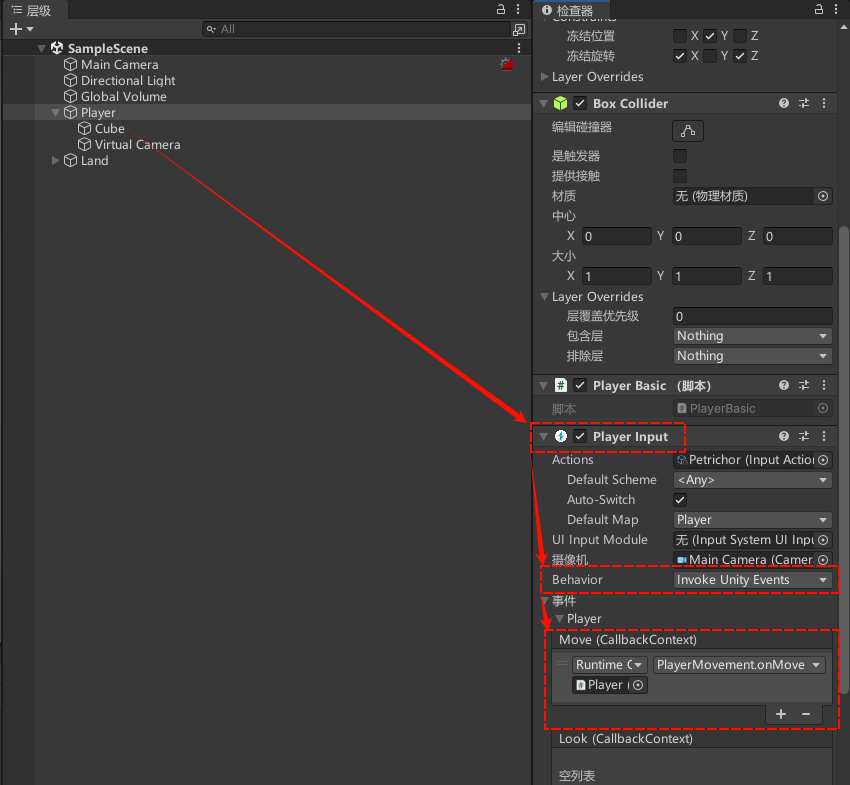The image size is (850, 785).
Task: Open the Inspector panel options menu
Action: [836, 9]
